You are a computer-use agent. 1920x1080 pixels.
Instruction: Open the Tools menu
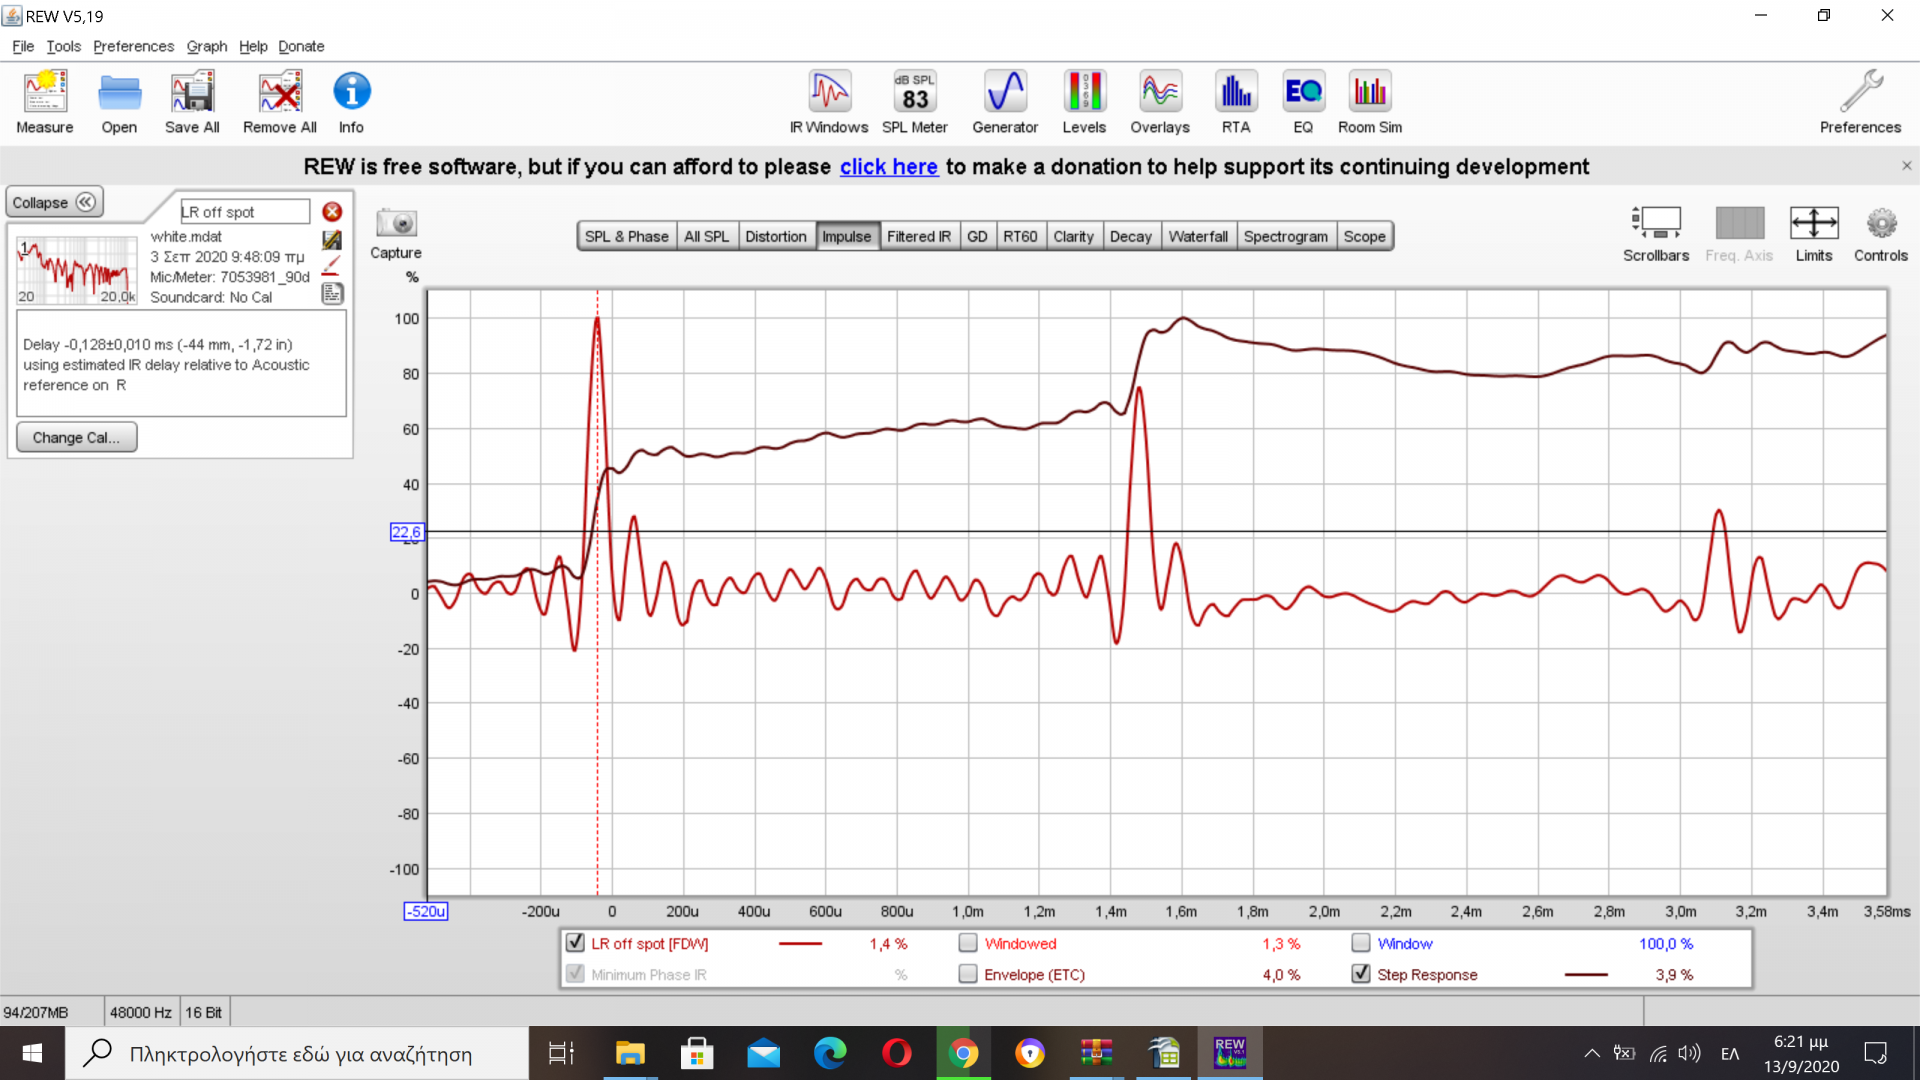tap(63, 46)
